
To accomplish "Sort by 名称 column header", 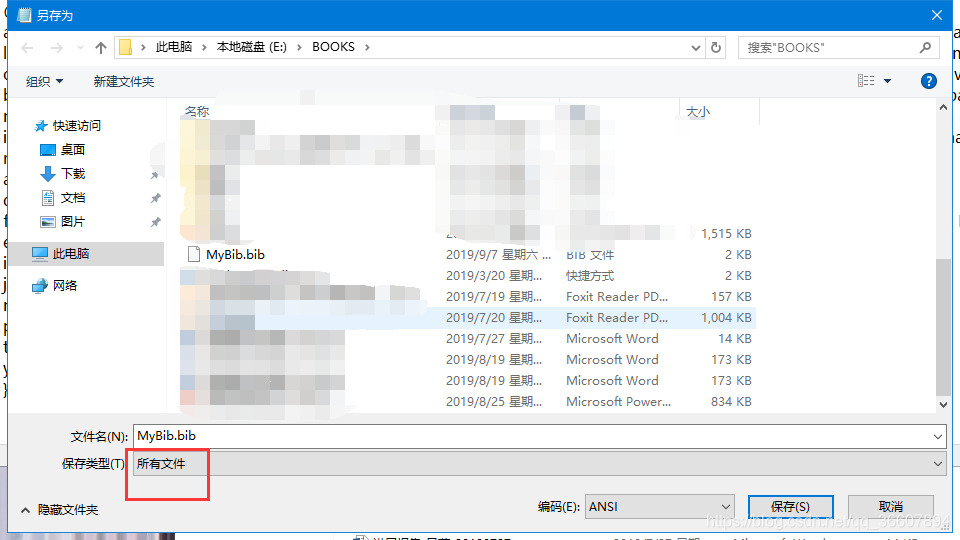I will (x=197, y=111).
